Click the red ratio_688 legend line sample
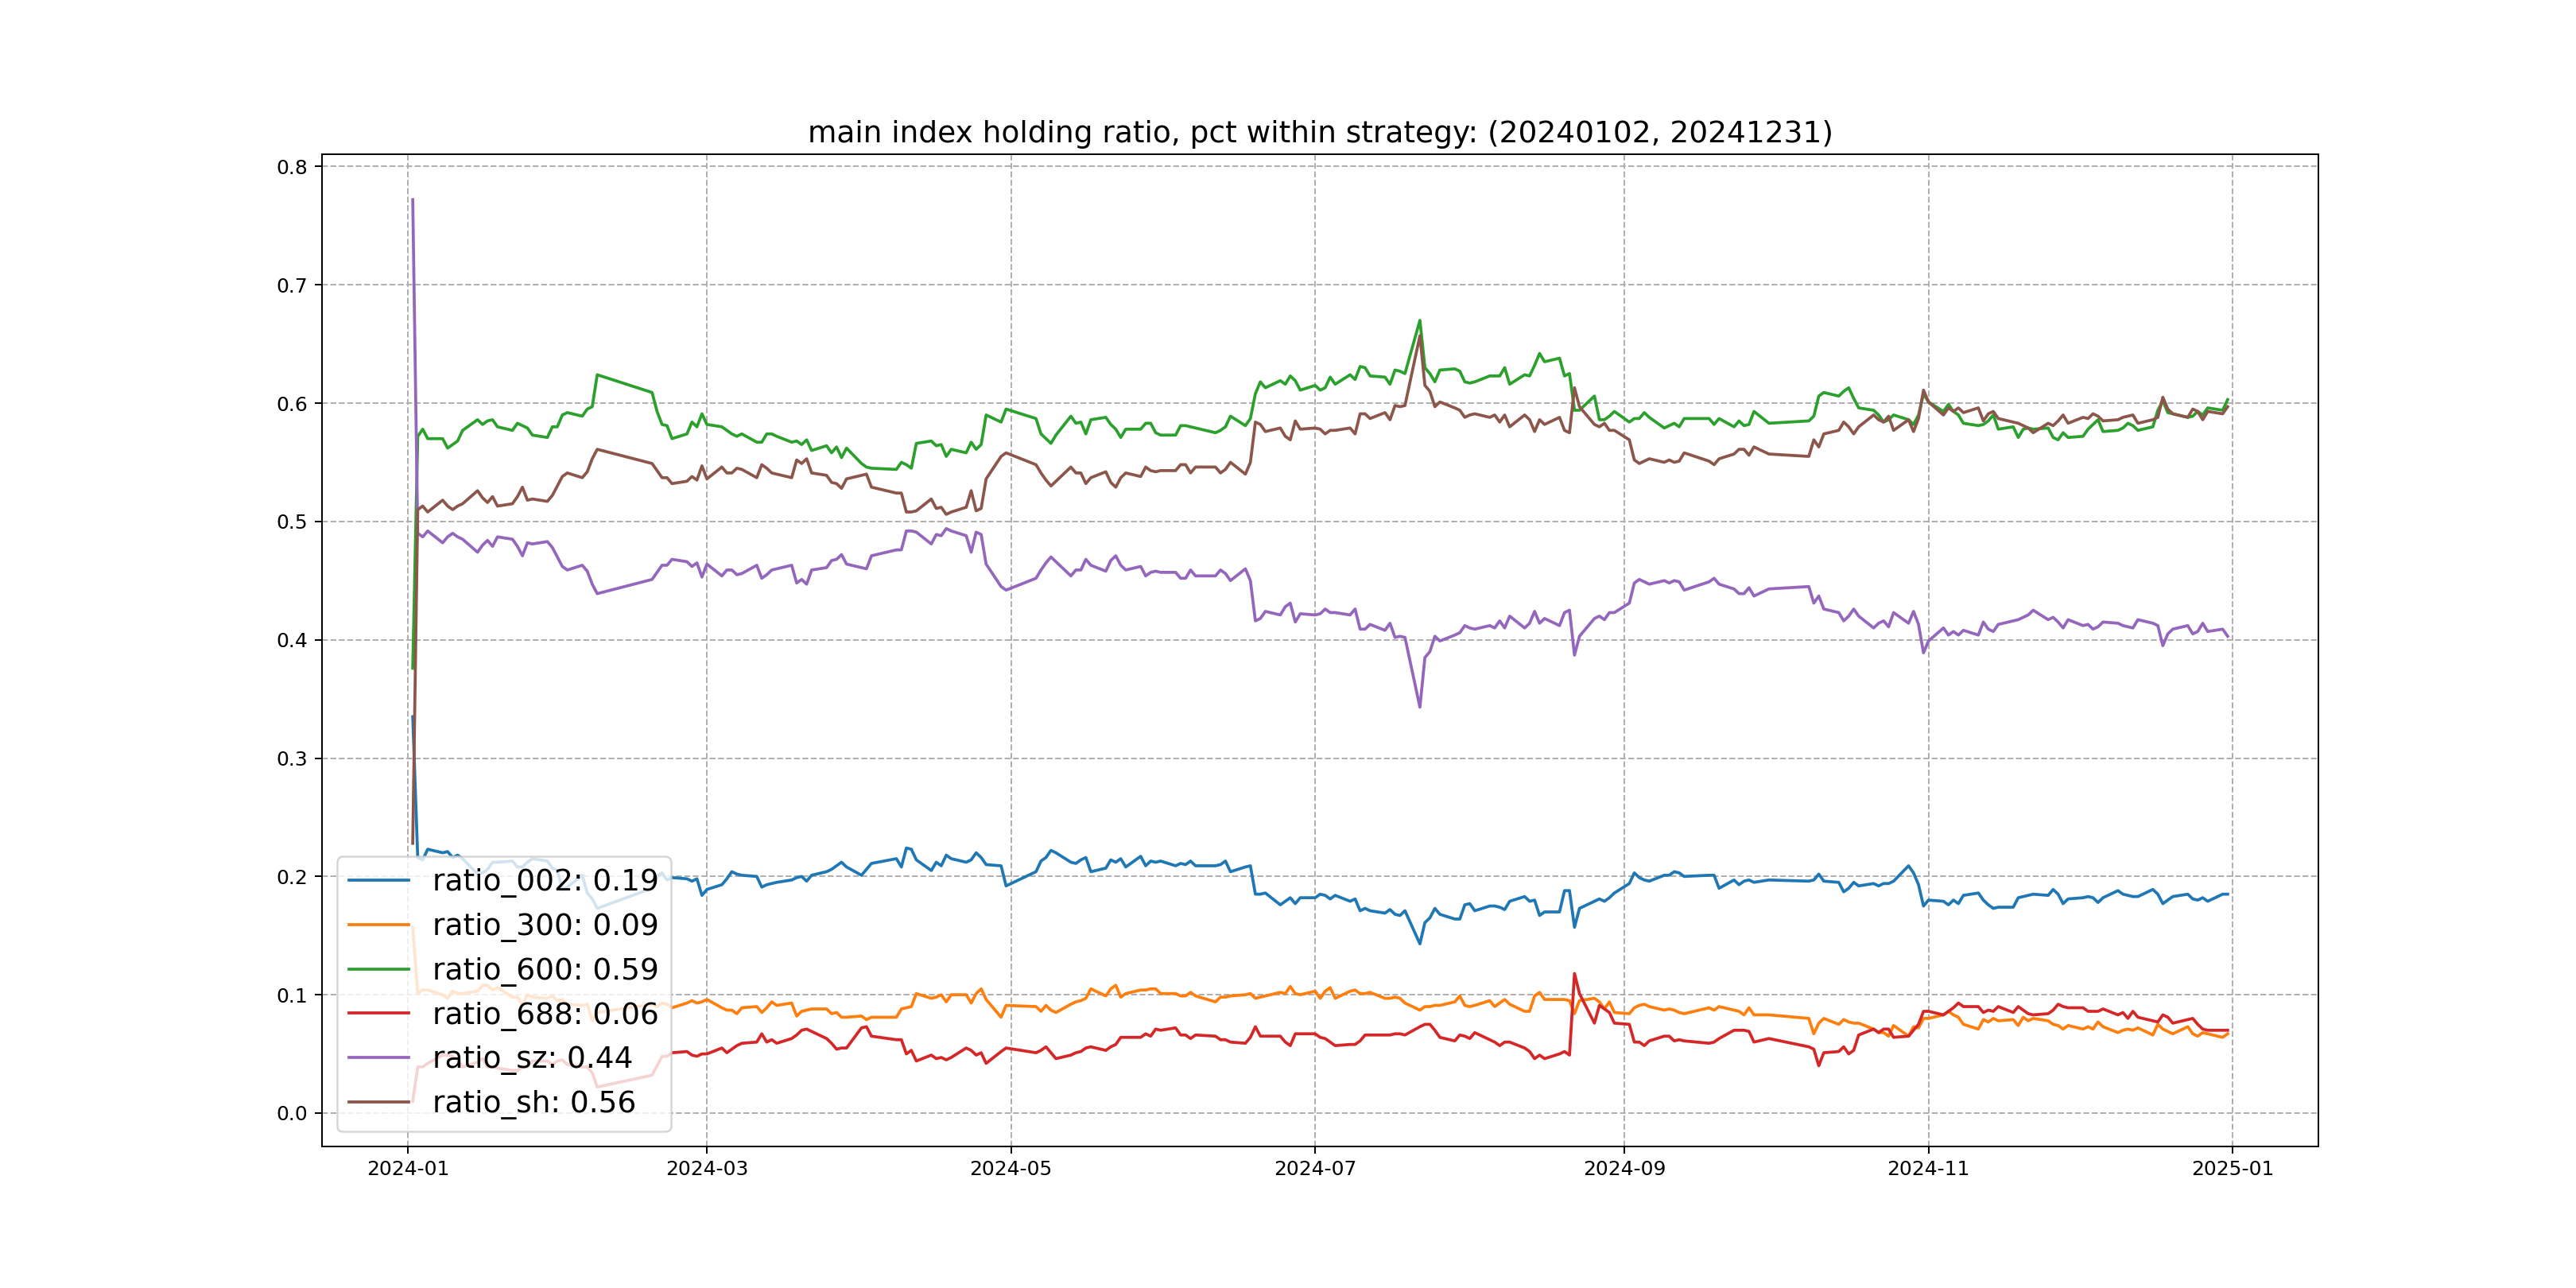This screenshot has width=2576, height=1288. click(378, 1014)
